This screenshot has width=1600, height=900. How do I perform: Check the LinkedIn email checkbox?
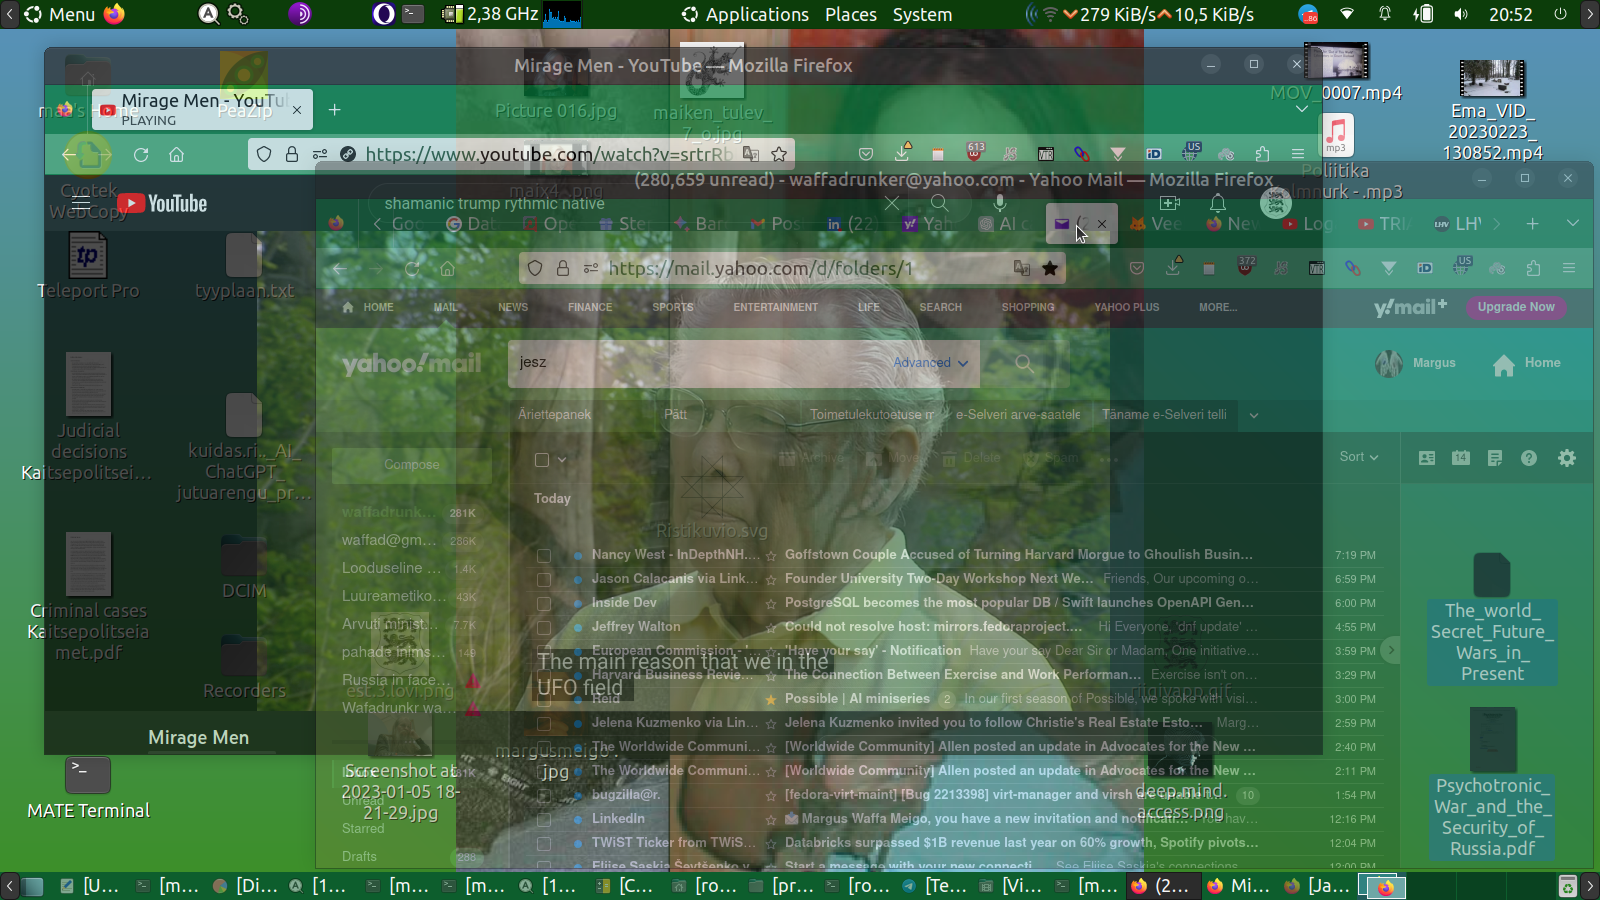544,819
